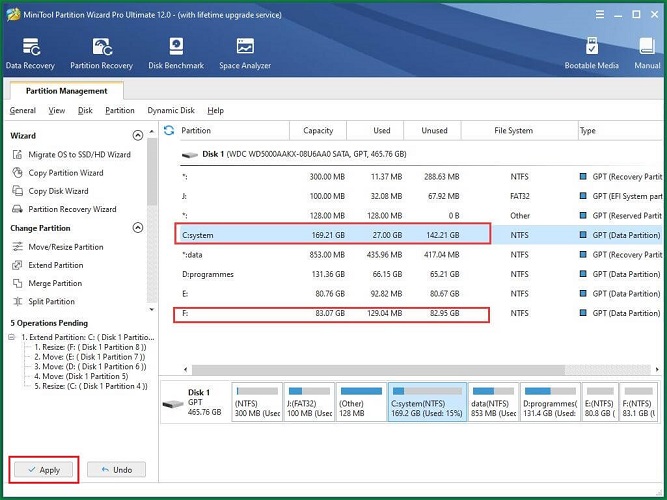Image resolution: width=667 pixels, height=500 pixels.
Task: Click sidebar scroll up arrow
Action: point(152,132)
